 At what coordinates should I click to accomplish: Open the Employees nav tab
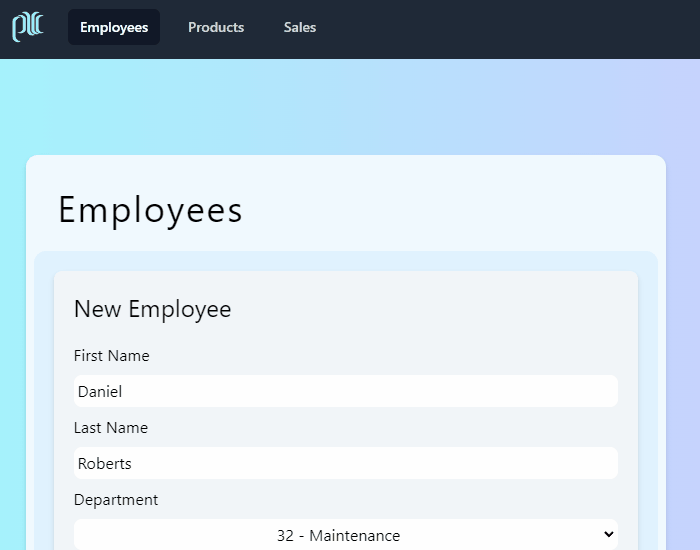114,27
